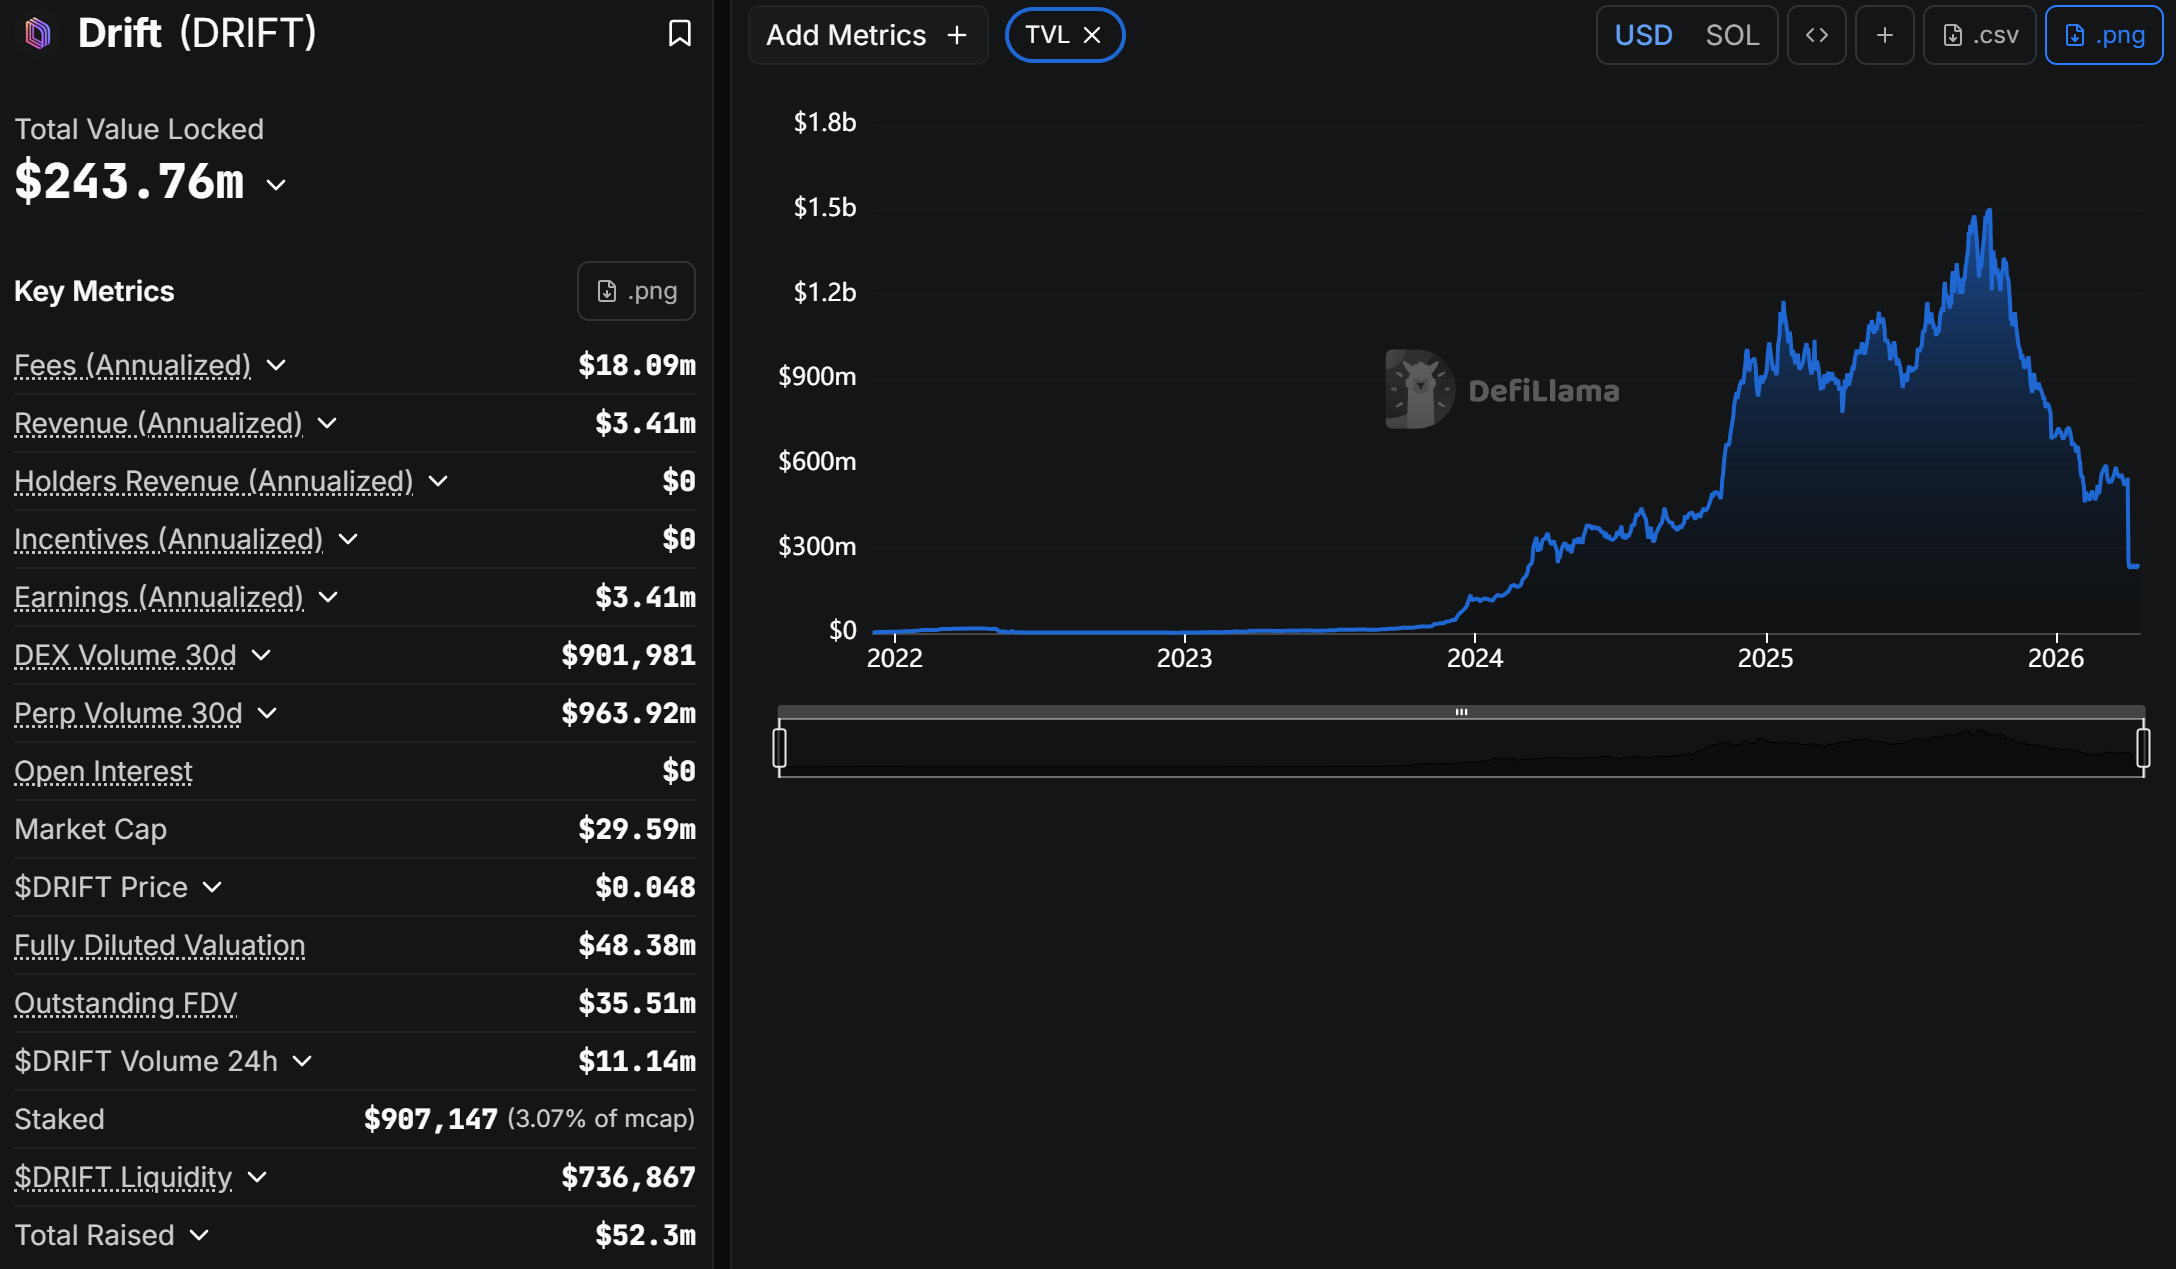Viewport: 2176px width, 1269px height.
Task: Click the TVL chart peak in 2025
Action: (1988, 211)
